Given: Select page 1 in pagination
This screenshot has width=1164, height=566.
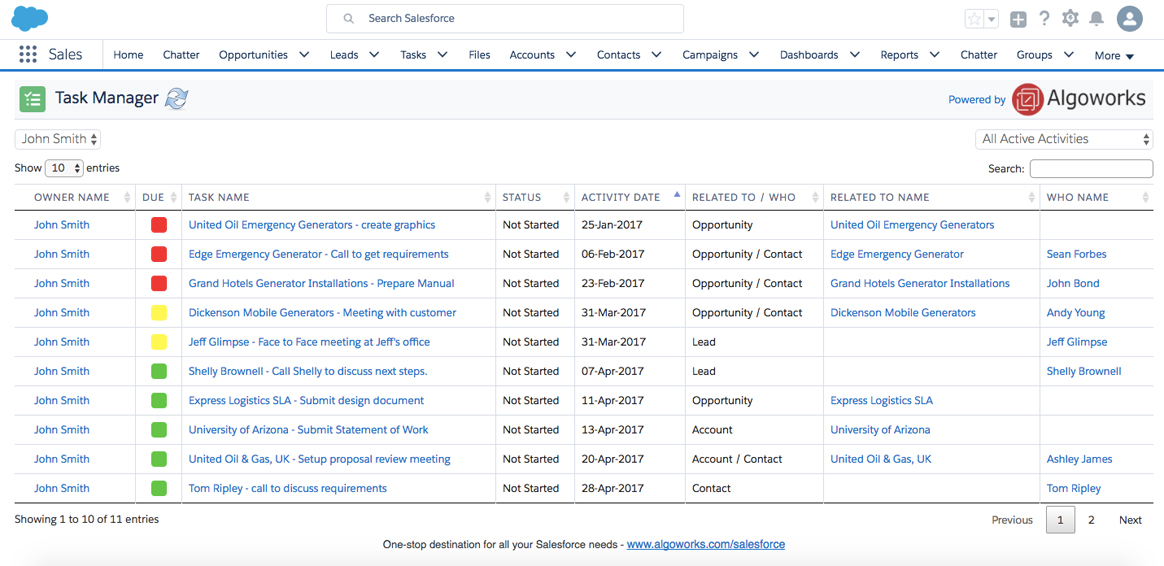Looking at the screenshot, I should coord(1060,520).
